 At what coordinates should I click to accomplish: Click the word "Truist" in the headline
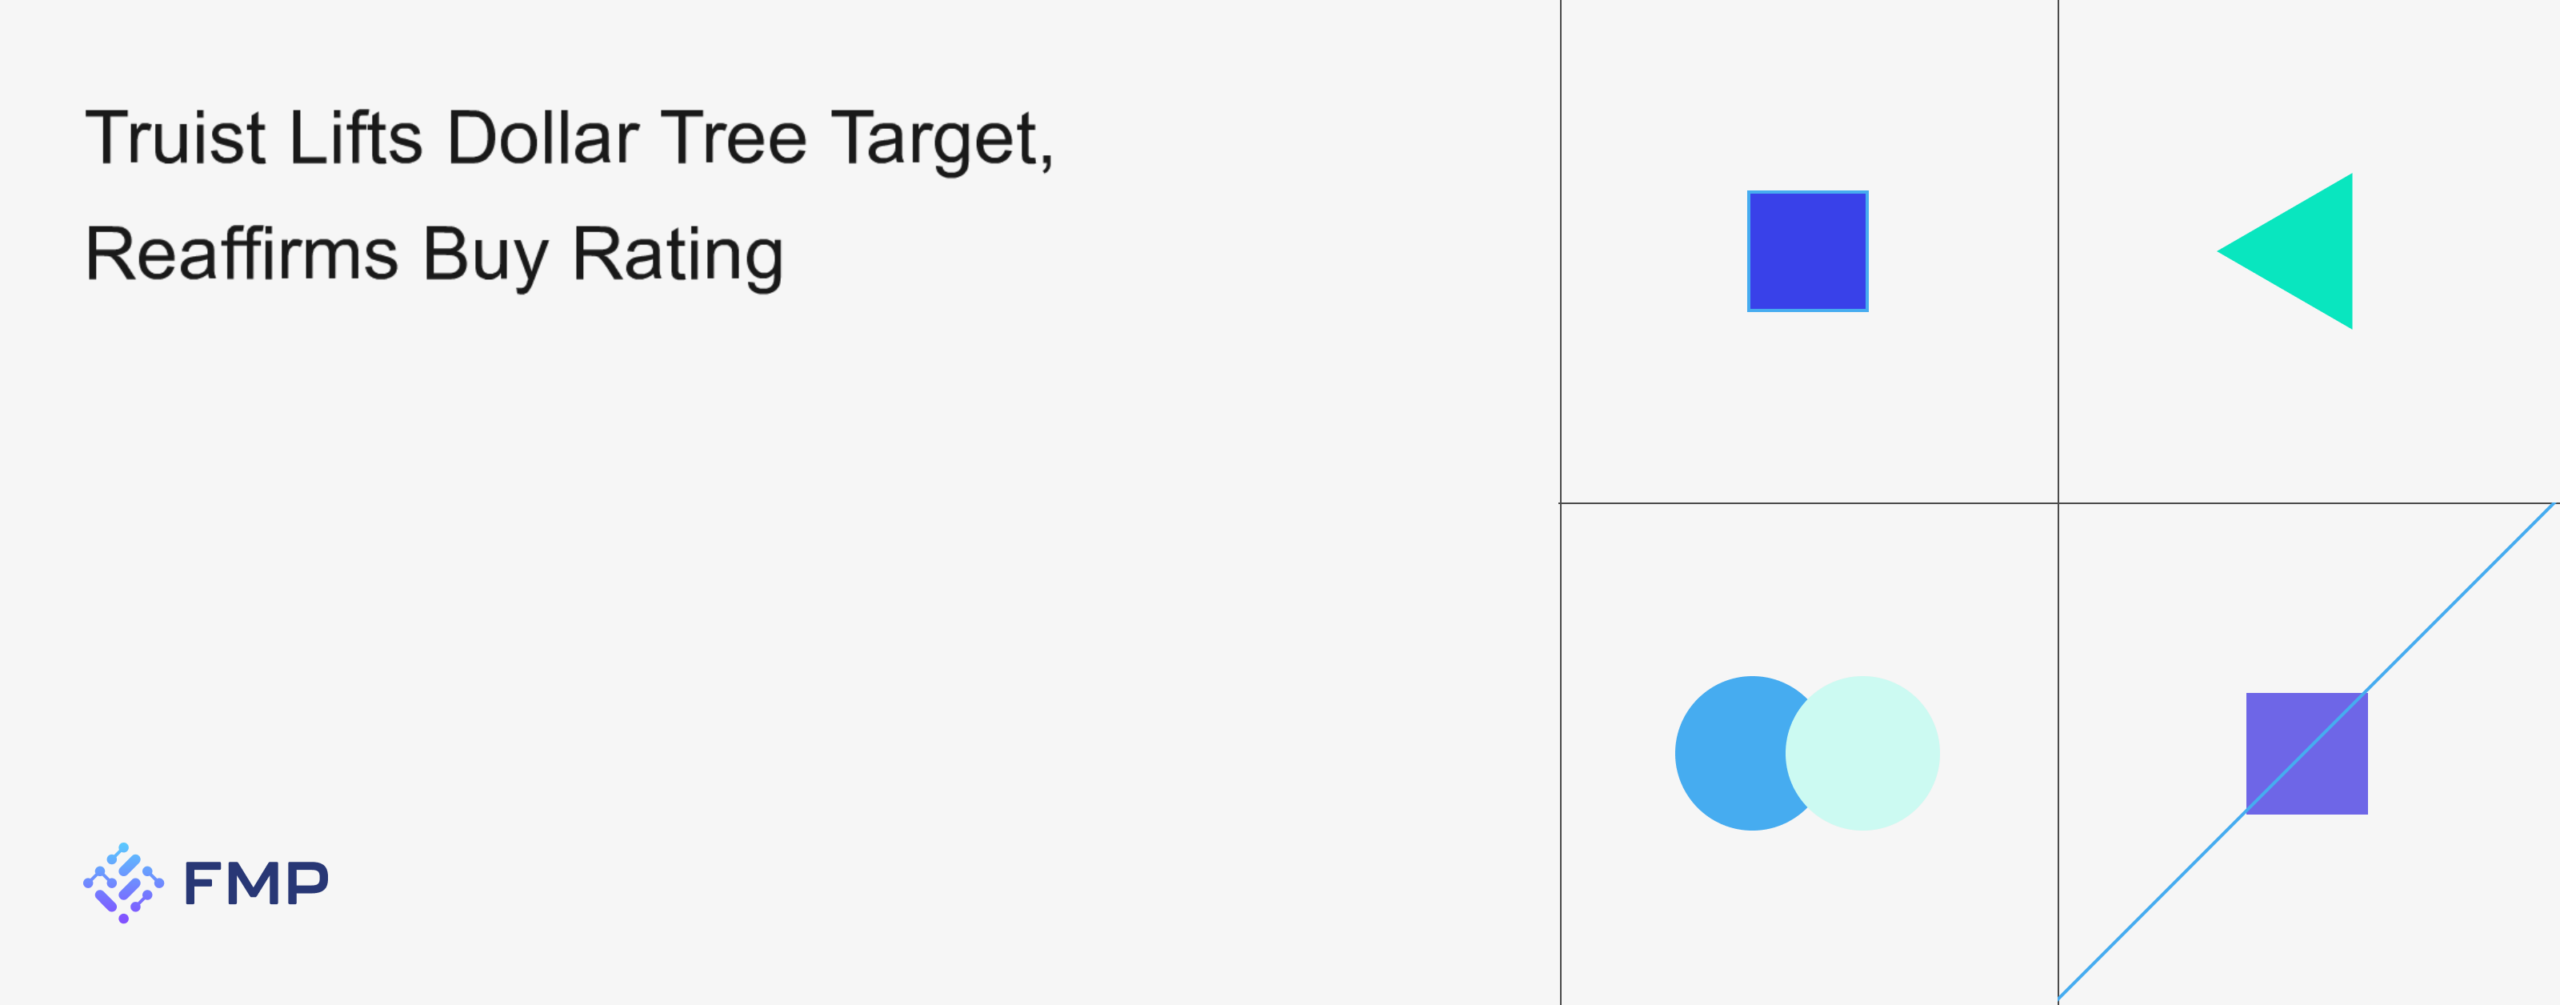point(176,138)
